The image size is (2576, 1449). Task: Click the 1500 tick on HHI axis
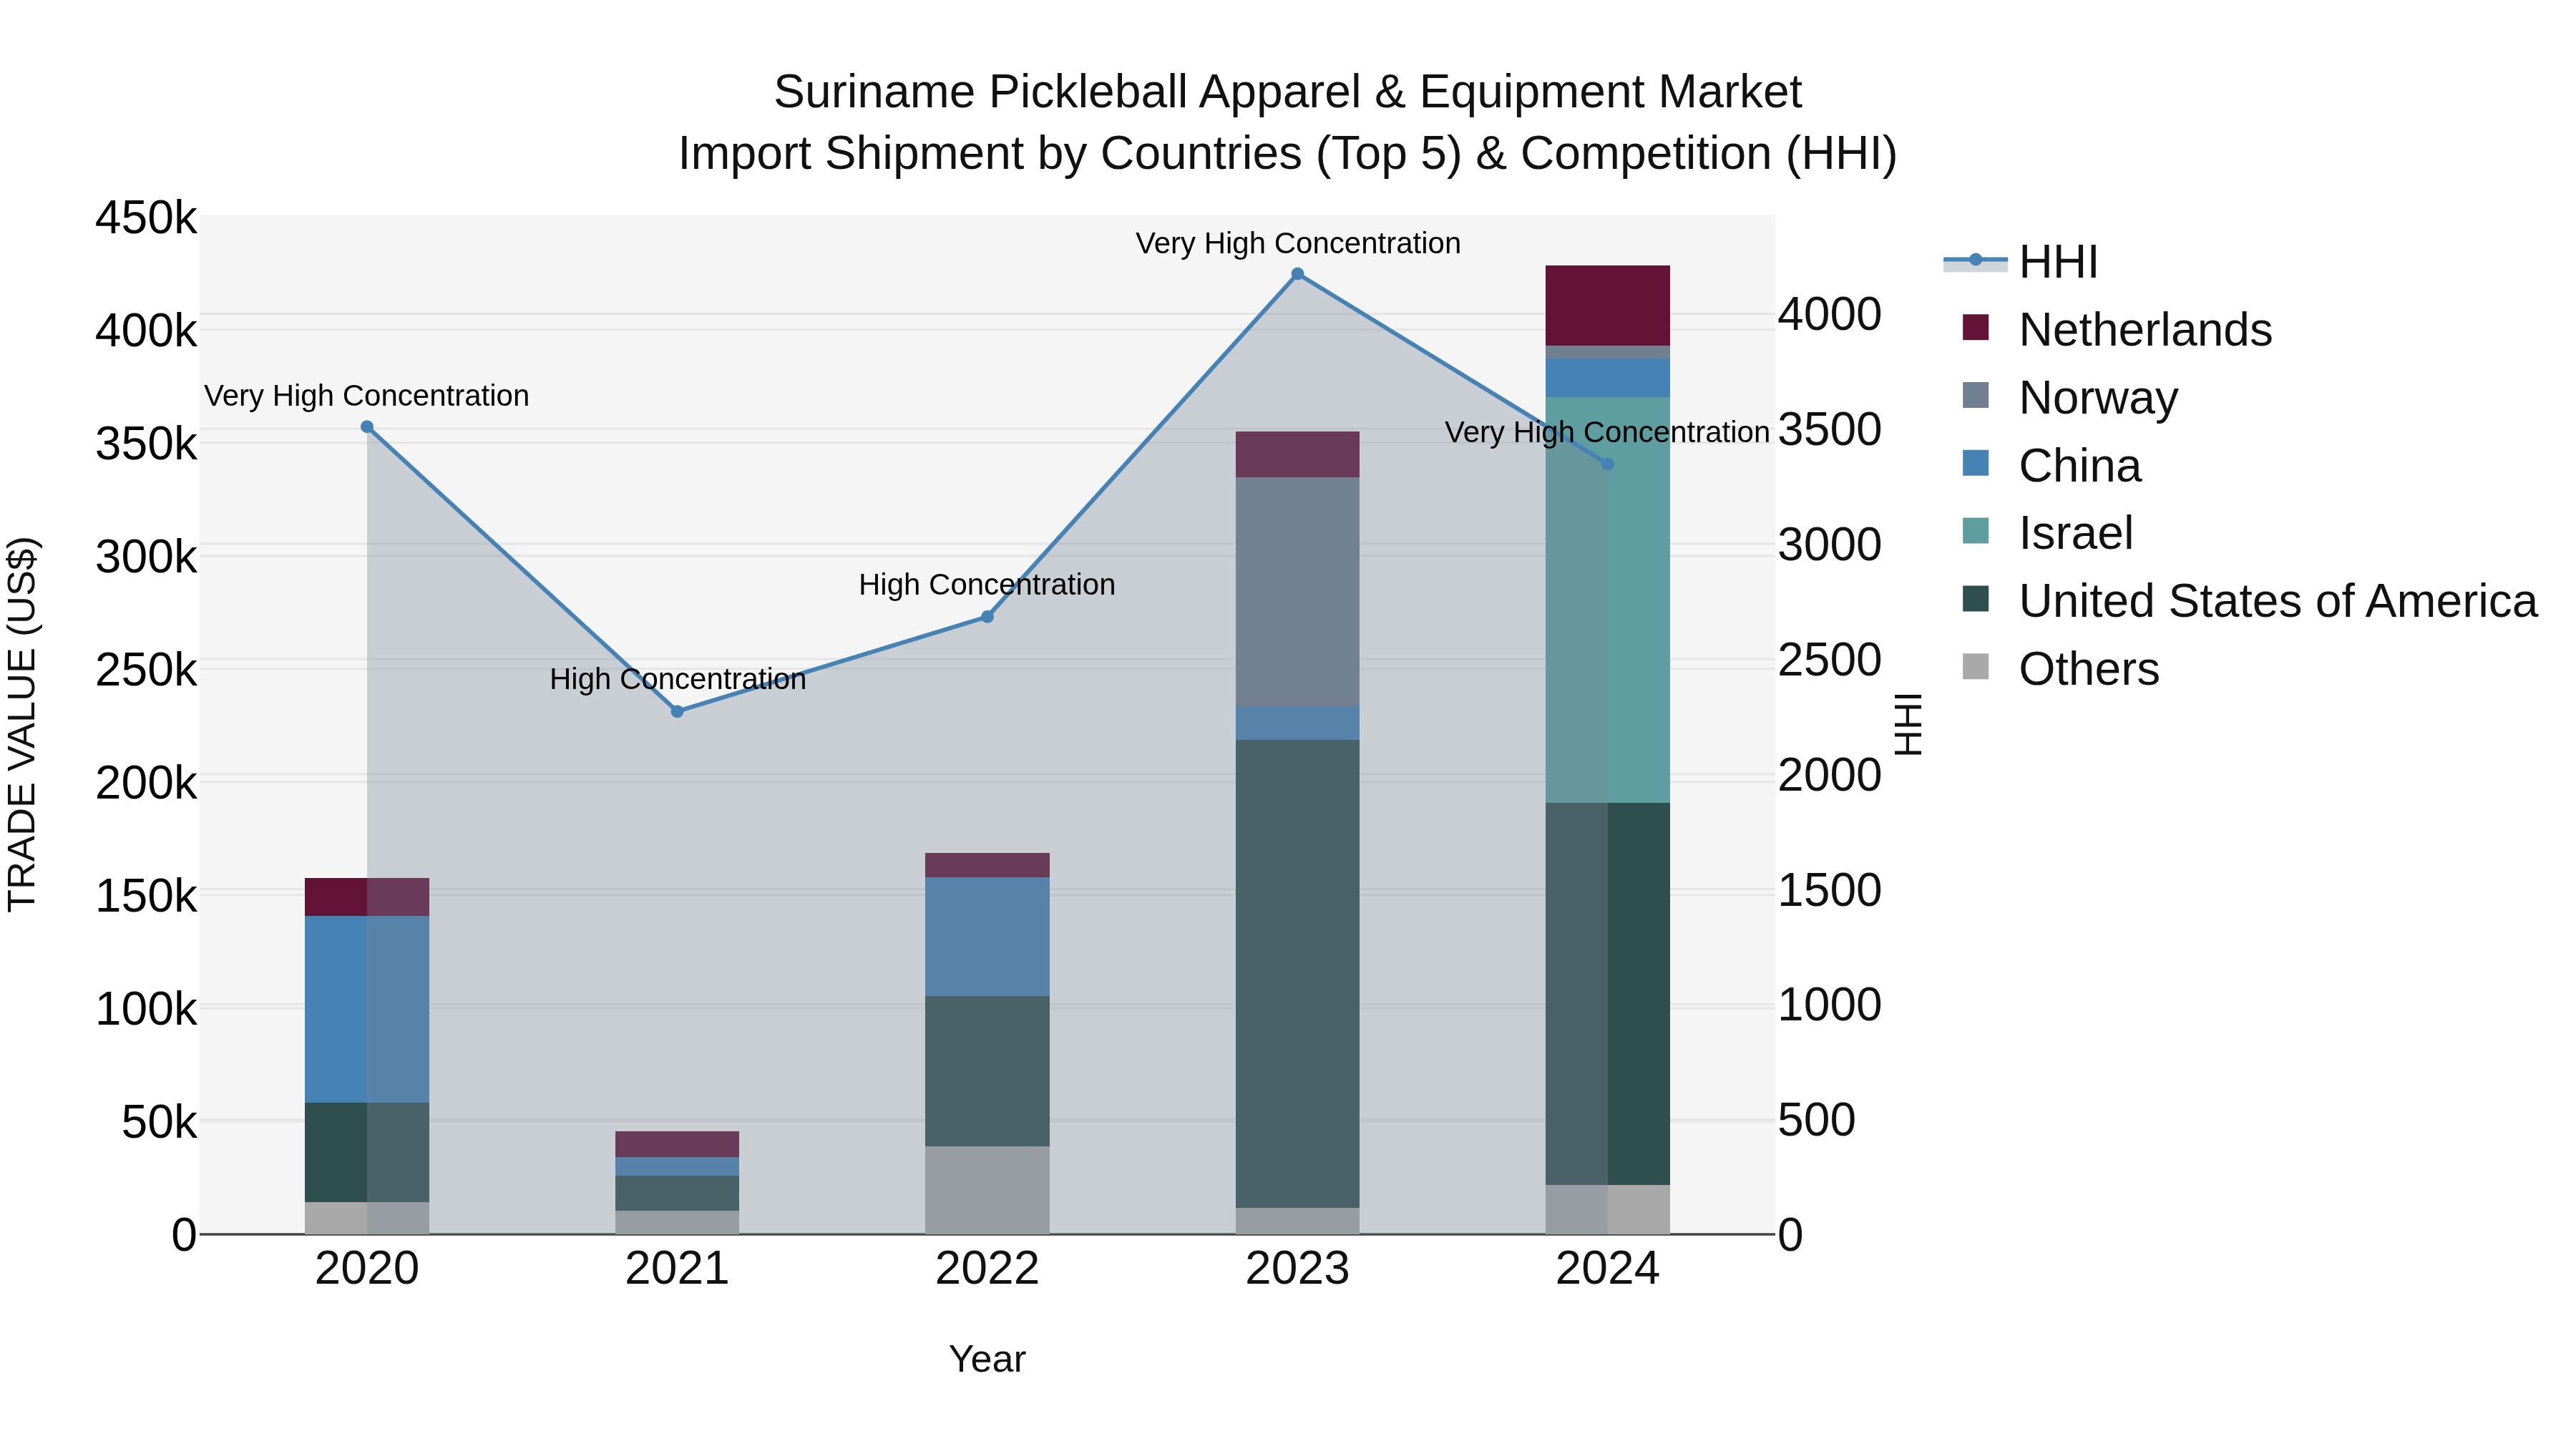tap(1830, 890)
